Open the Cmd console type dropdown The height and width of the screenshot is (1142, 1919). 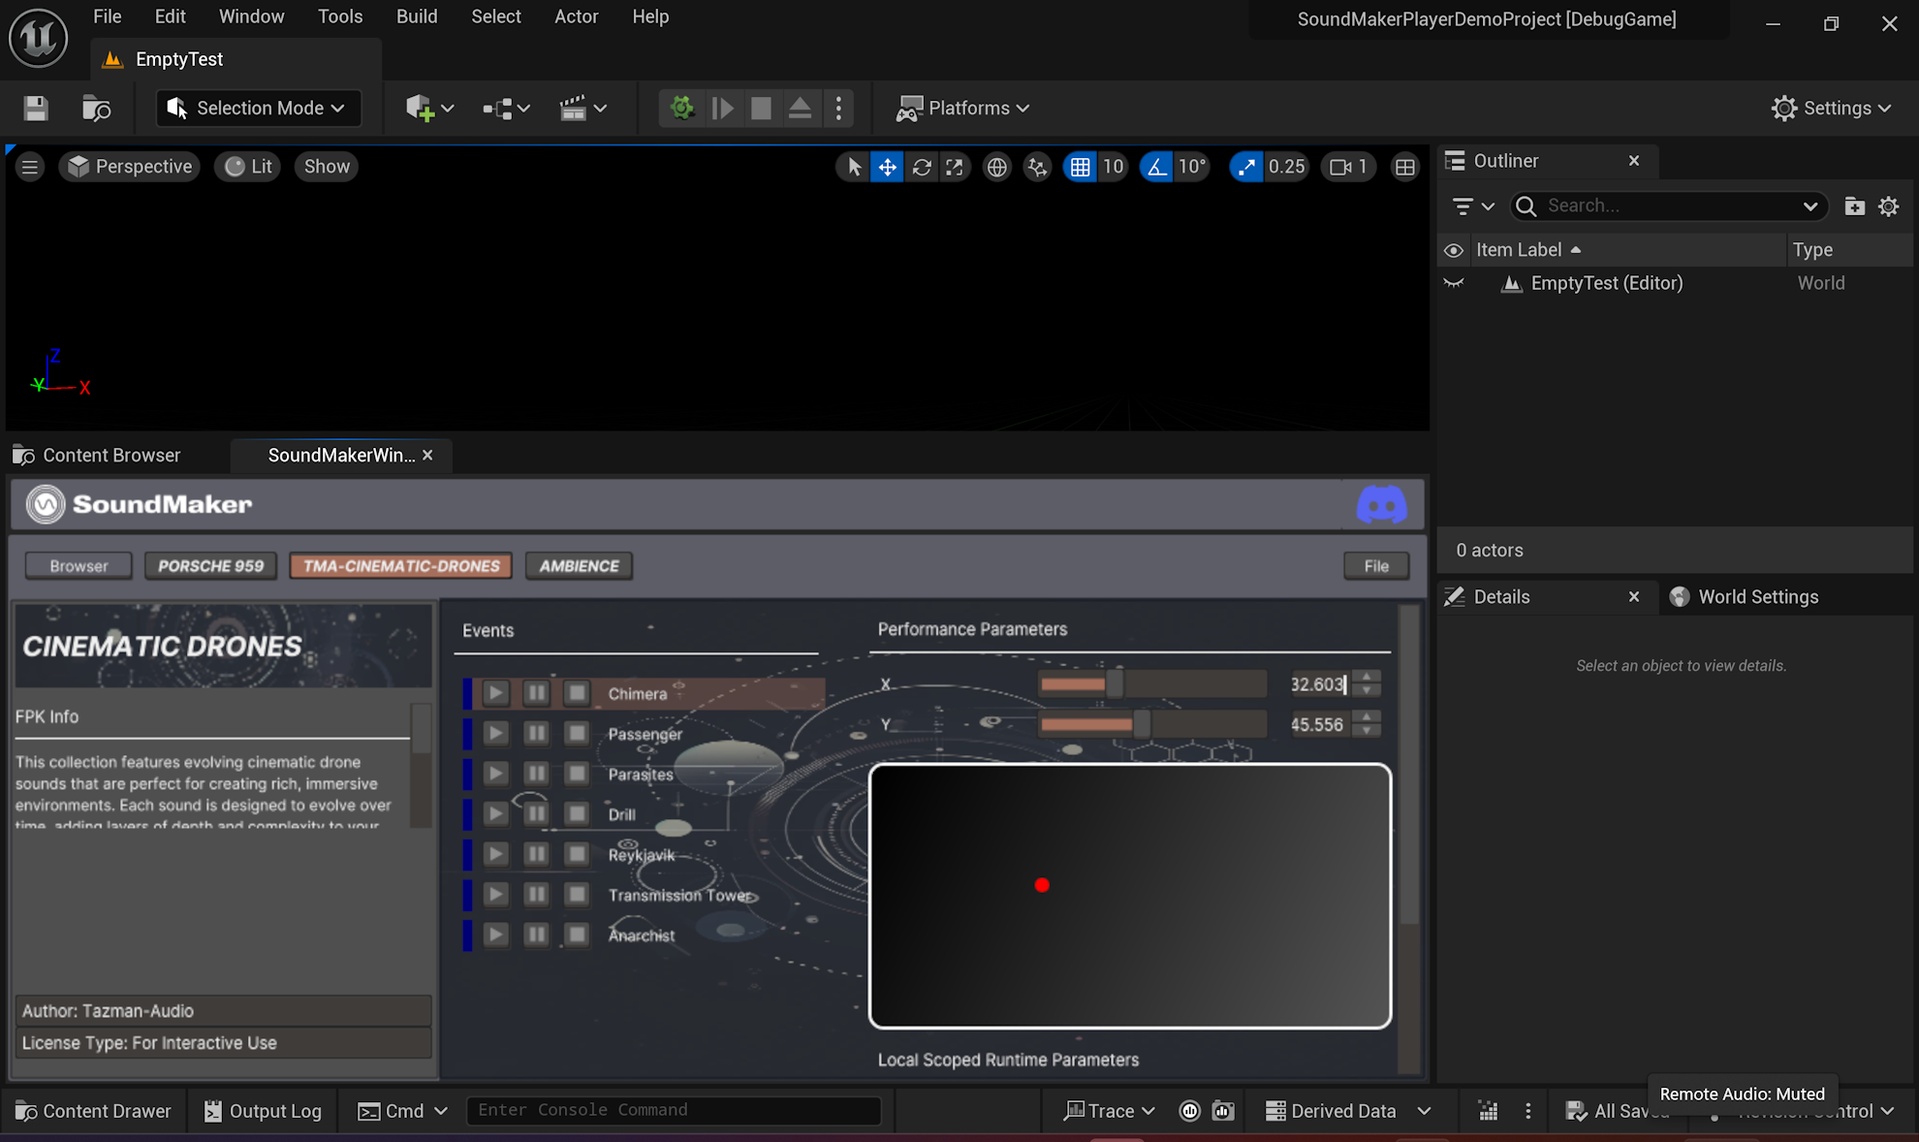click(x=402, y=1111)
